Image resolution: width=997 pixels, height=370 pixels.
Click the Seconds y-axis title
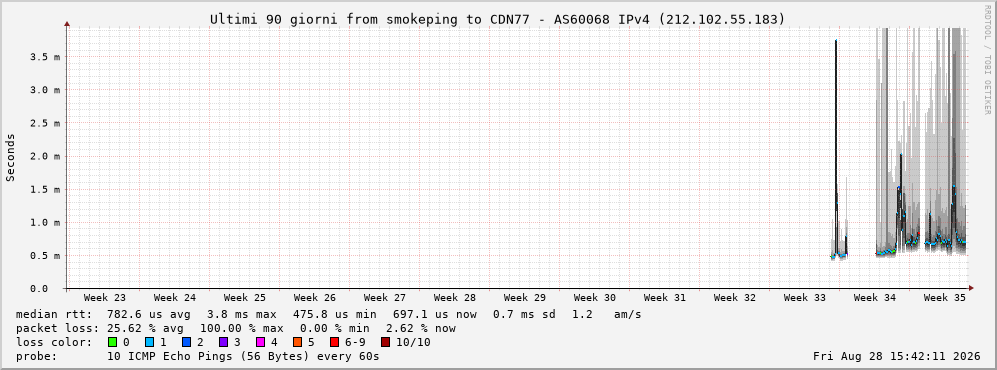click(x=11, y=158)
